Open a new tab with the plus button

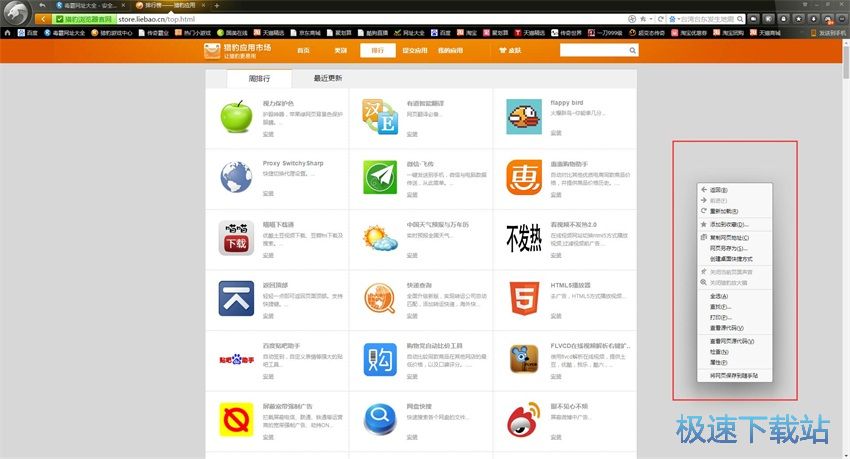click(216, 5)
